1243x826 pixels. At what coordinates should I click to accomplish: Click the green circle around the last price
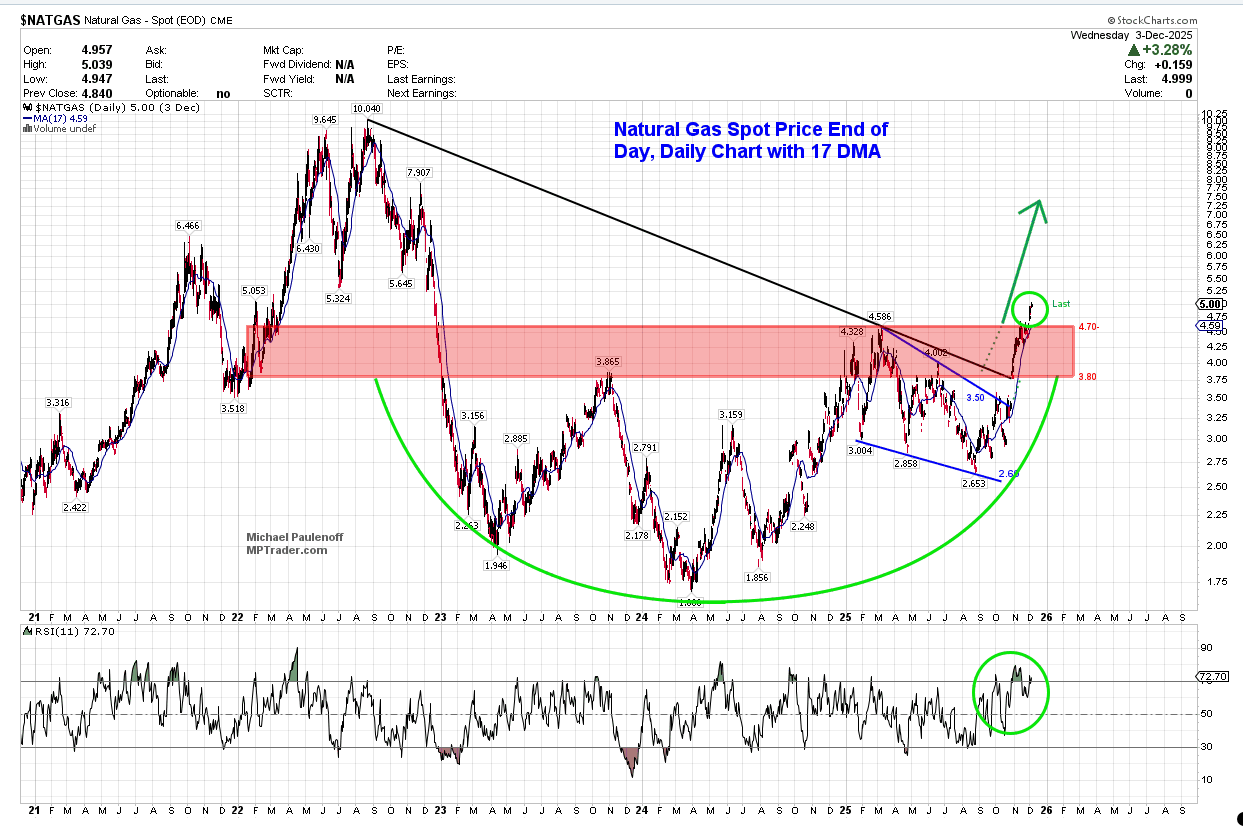point(1028,310)
